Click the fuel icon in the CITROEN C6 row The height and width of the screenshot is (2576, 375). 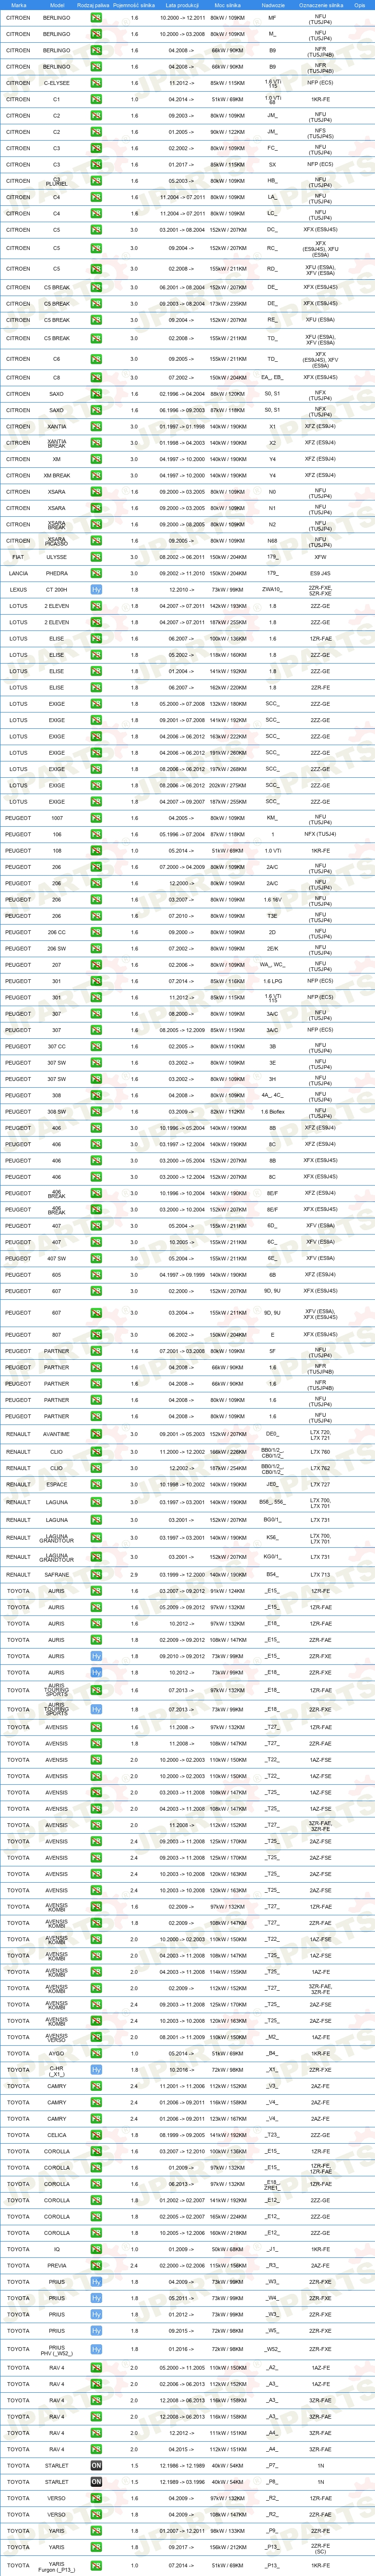[x=96, y=359]
